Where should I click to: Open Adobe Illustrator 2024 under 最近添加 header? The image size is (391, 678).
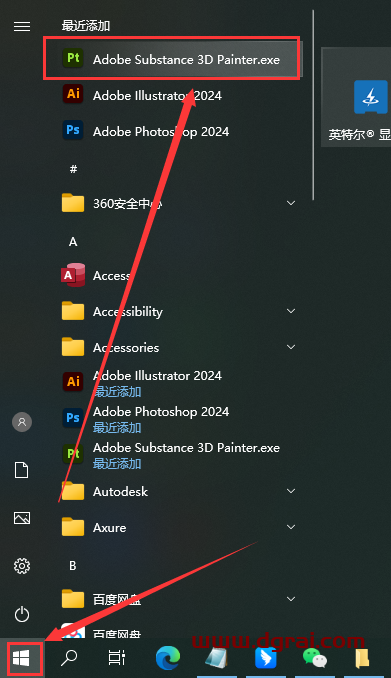172,95
